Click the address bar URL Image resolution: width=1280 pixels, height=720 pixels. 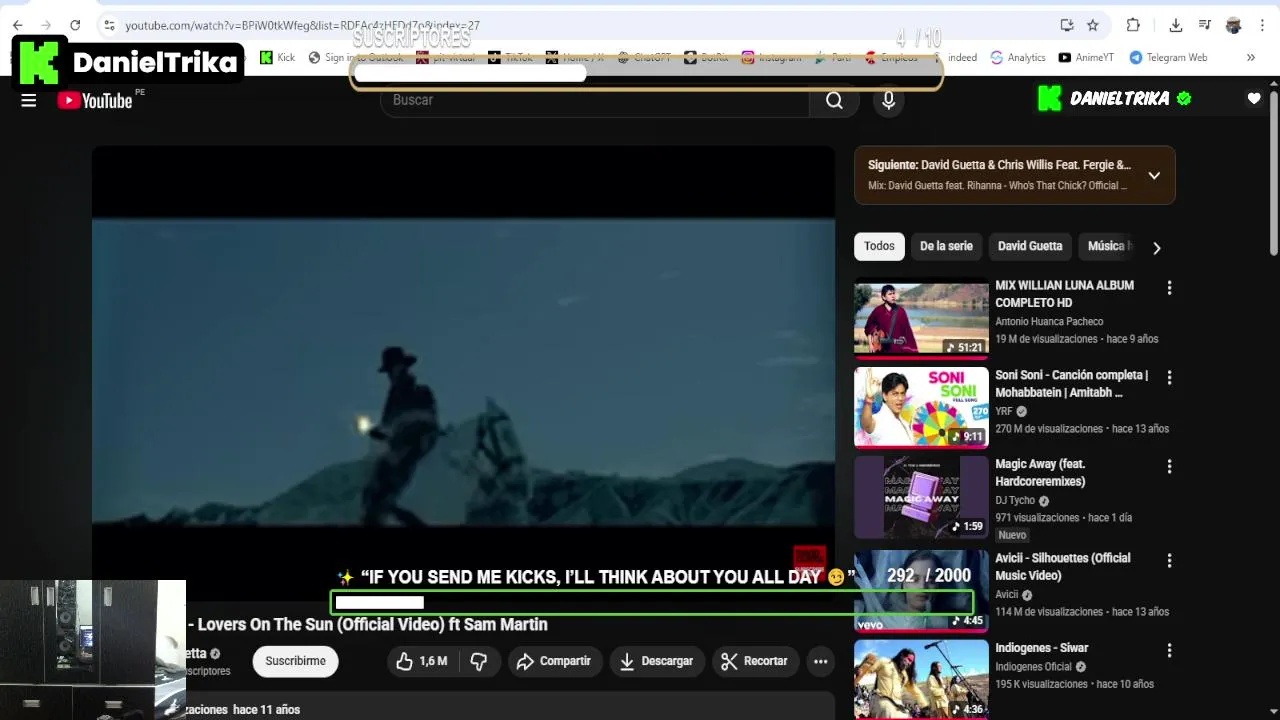[302, 25]
